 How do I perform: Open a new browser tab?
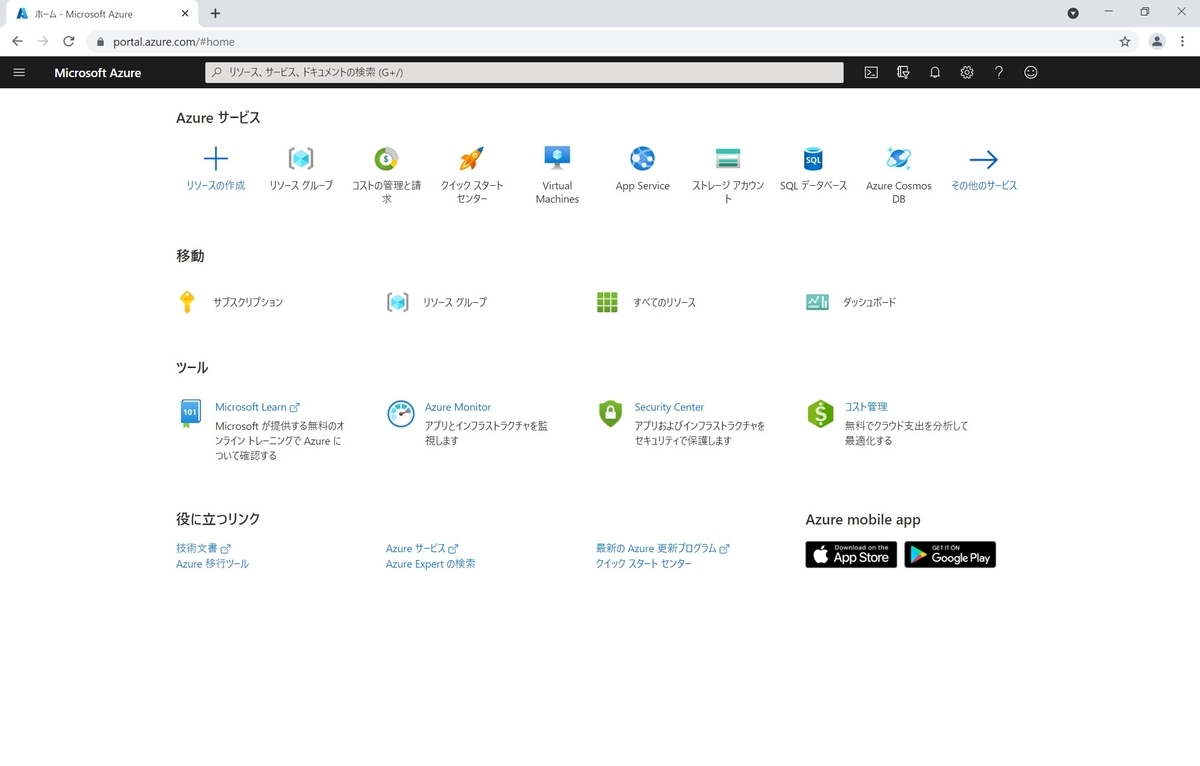coord(215,13)
